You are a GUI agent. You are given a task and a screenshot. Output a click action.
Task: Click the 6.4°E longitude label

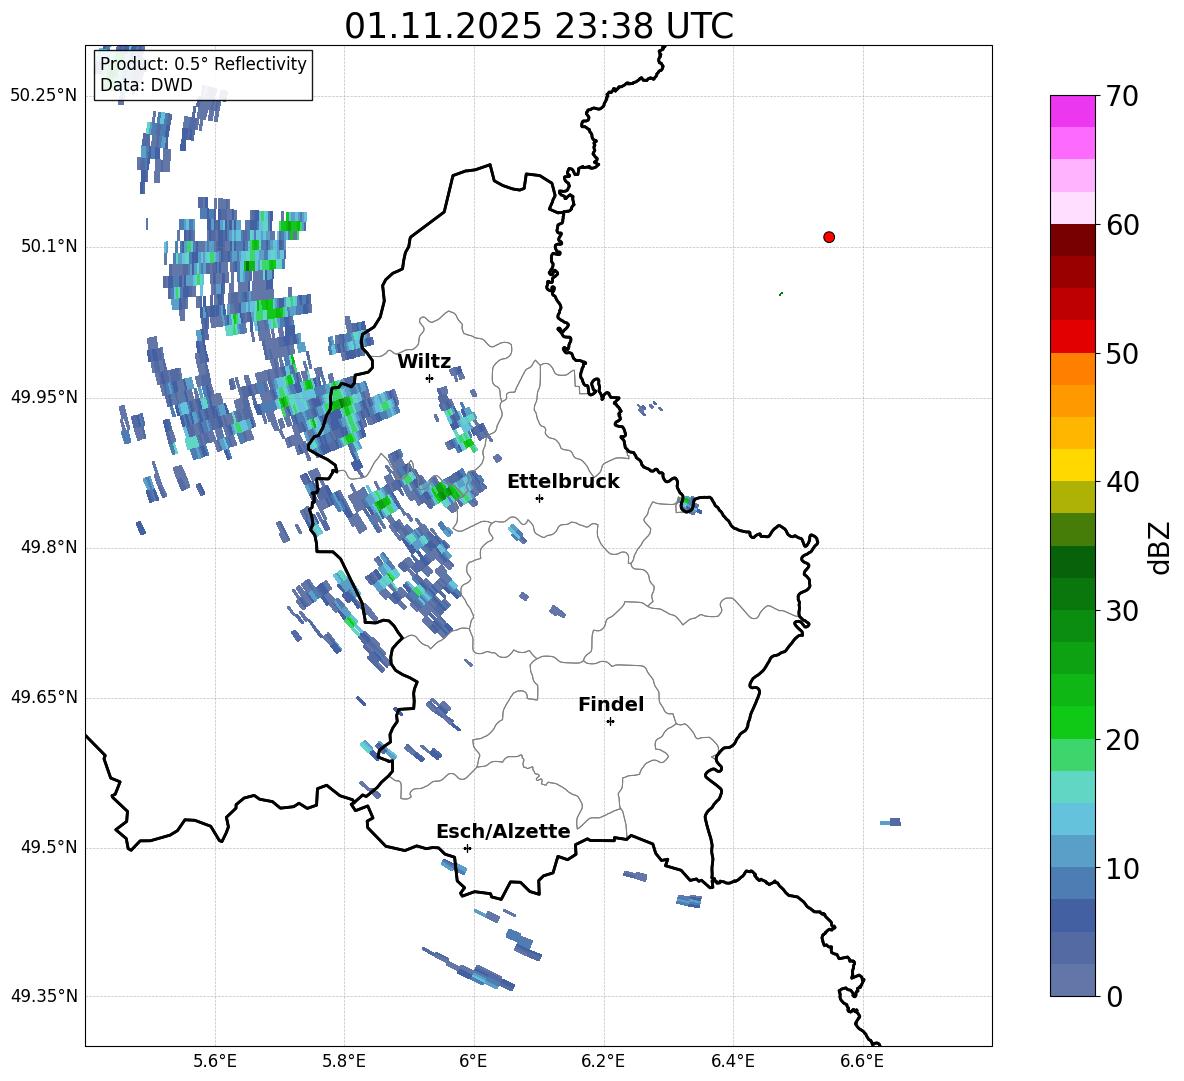point(732,1061)
